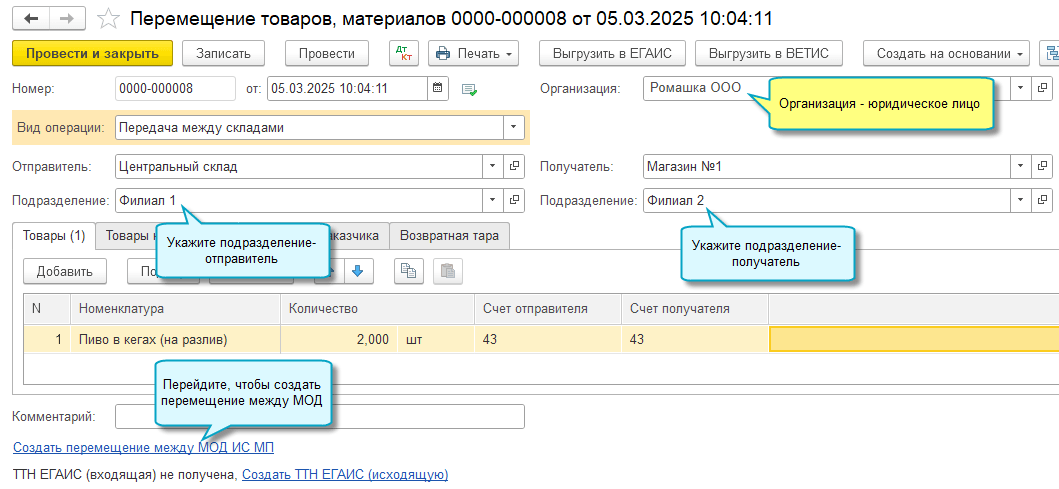Move row down with blue arrow
1059x489 pixels.
360,270
